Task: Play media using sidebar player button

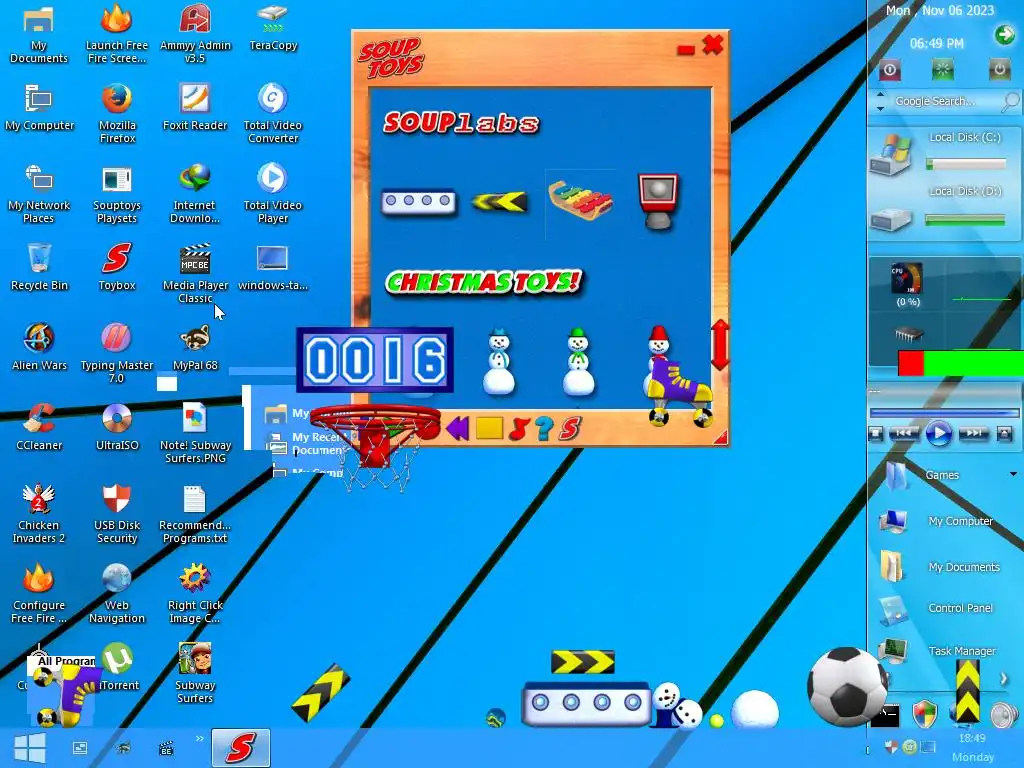Action: 938,434
